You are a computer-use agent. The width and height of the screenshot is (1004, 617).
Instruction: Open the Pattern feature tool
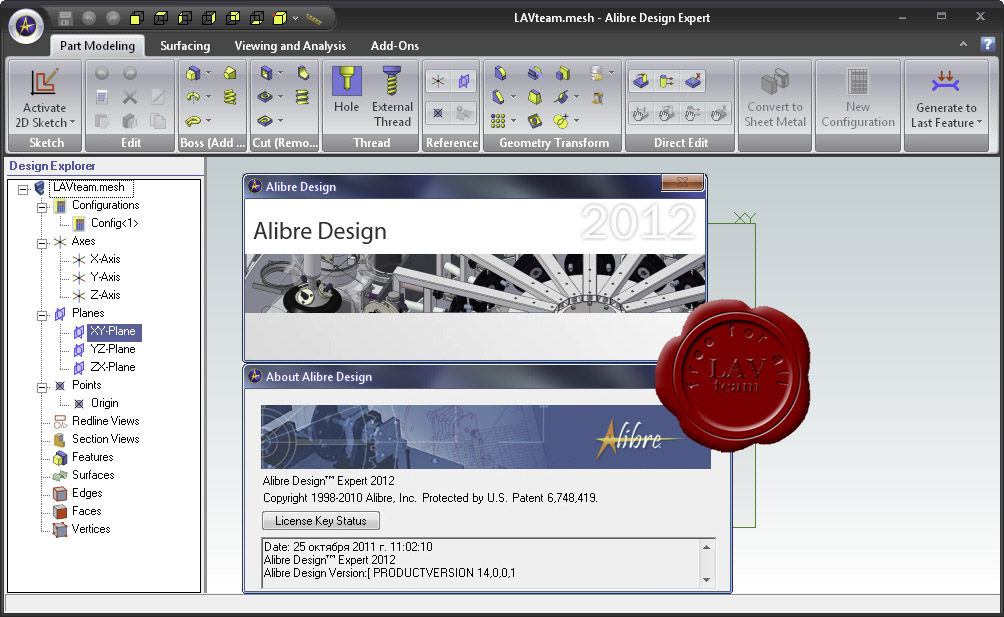[499, 121]
